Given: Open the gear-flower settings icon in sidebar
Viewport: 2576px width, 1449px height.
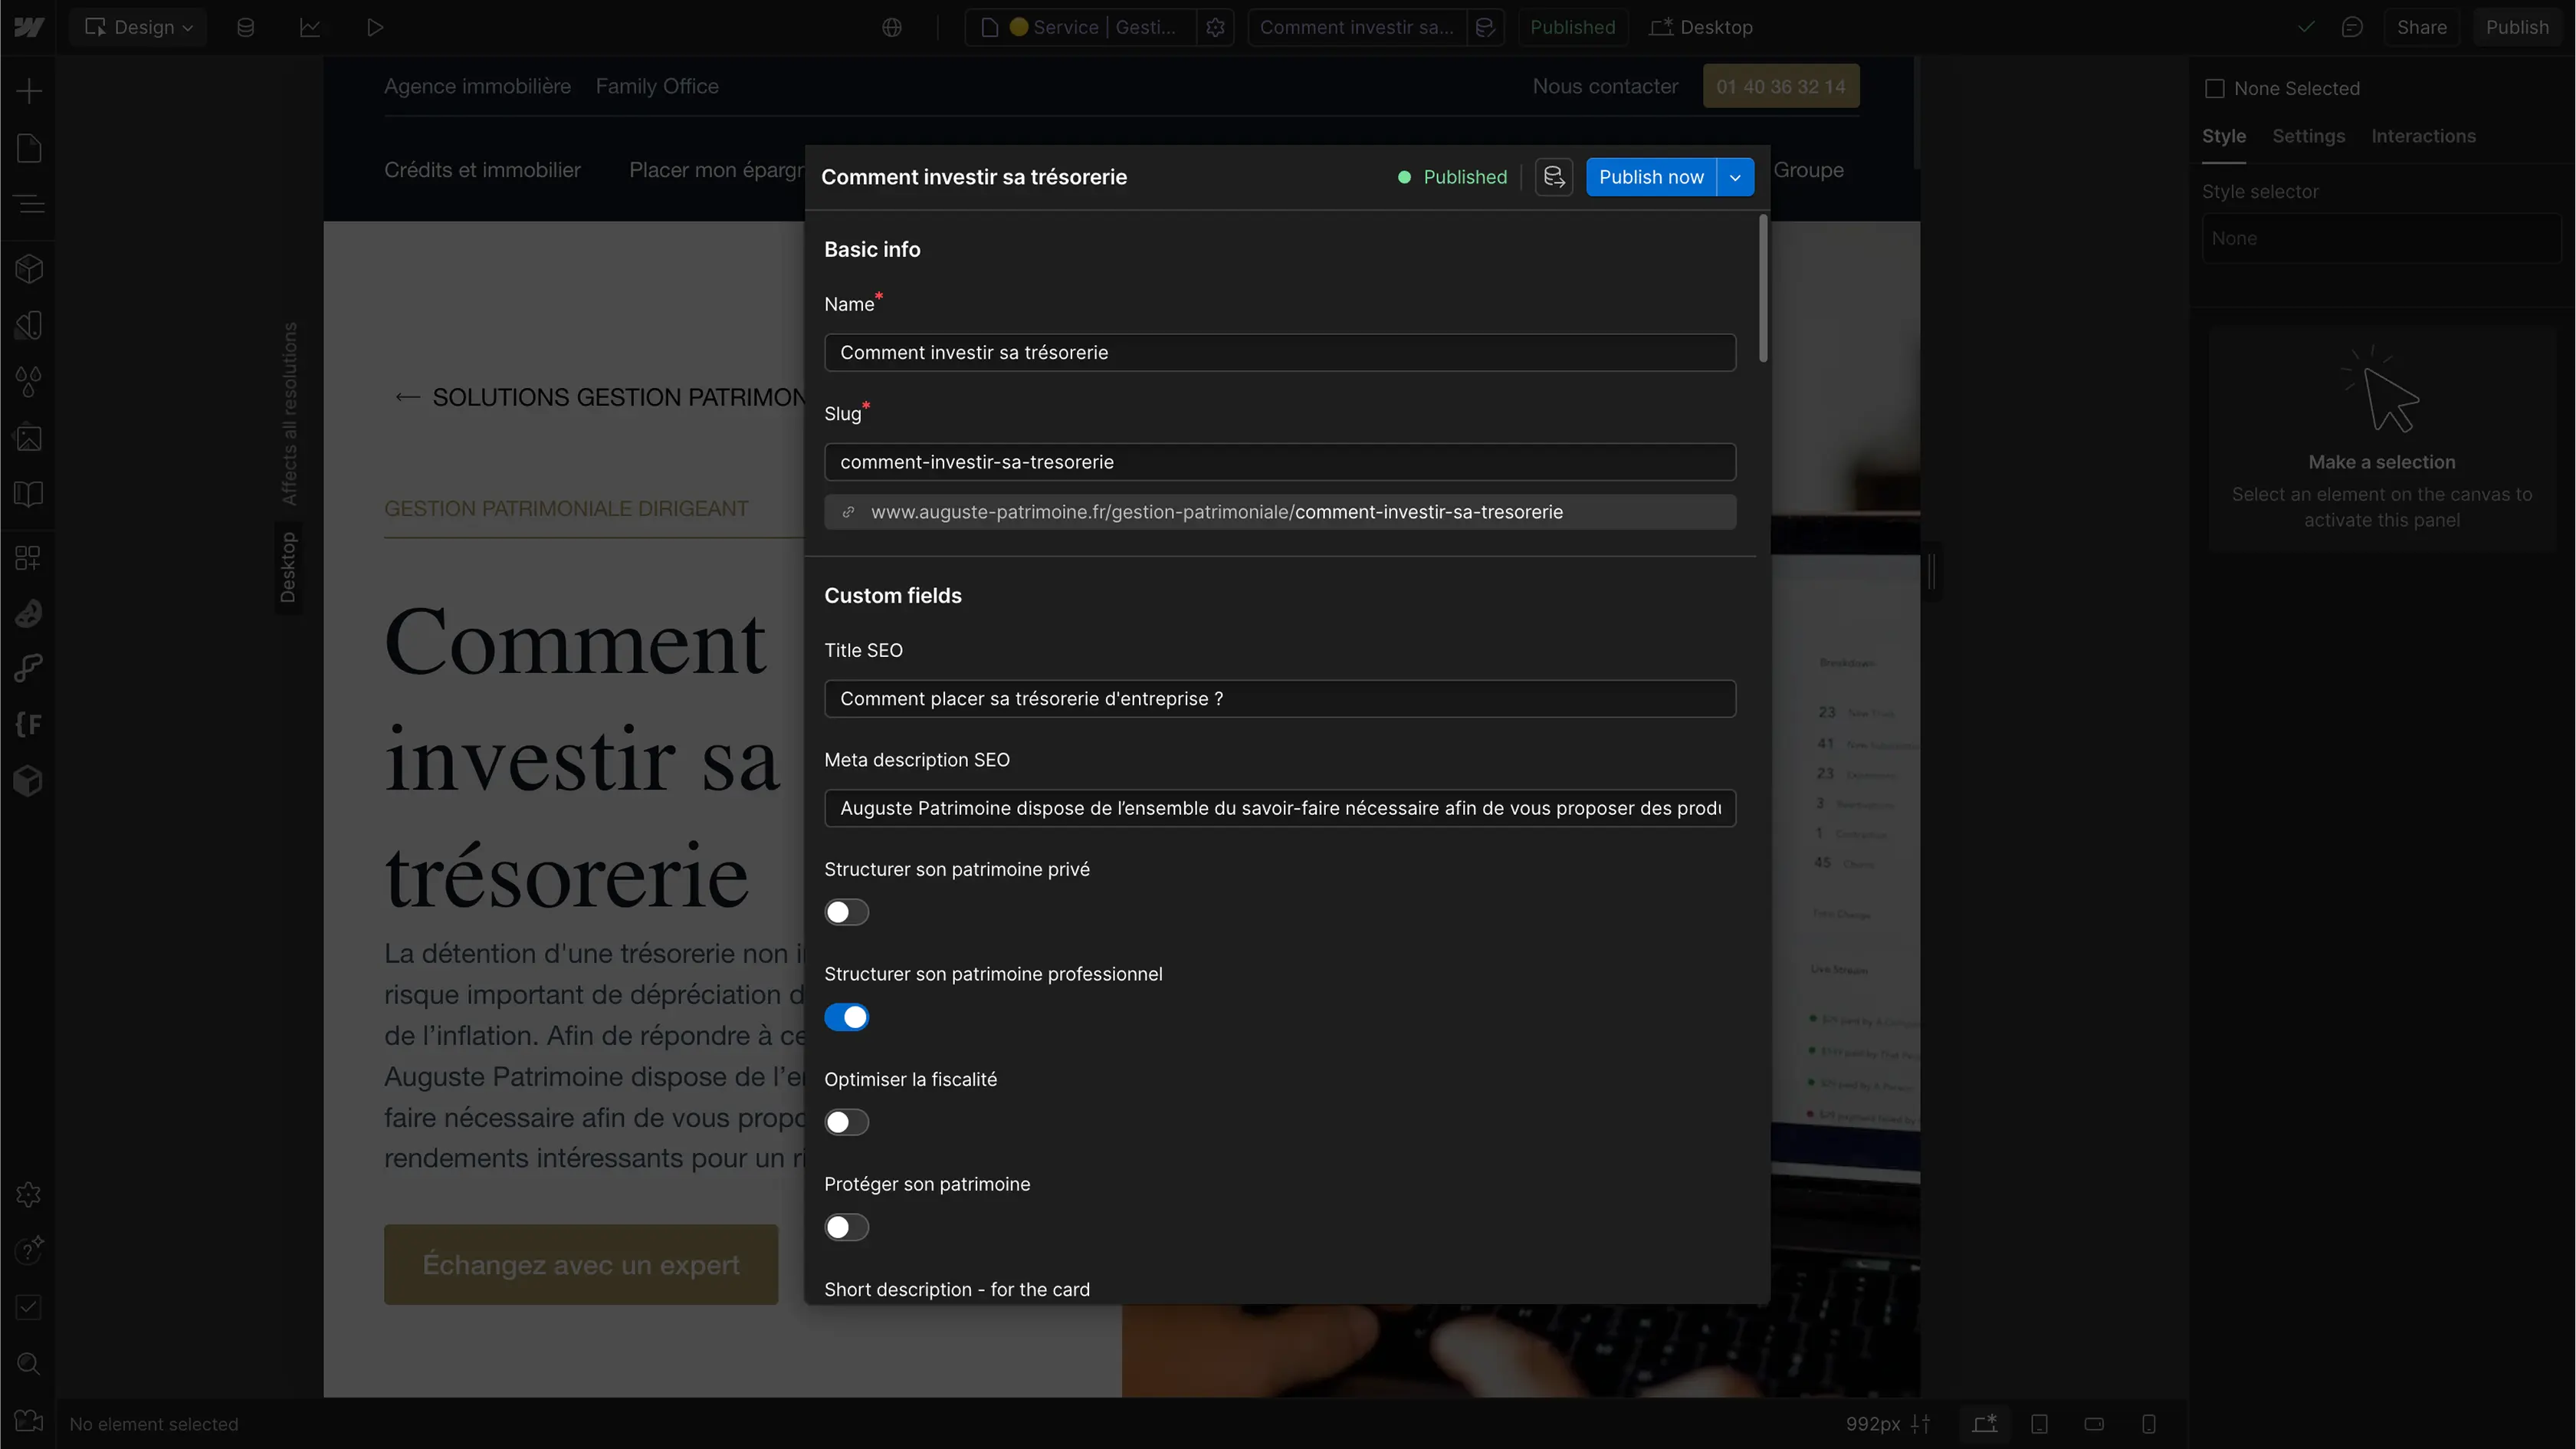Looking at the screenshot, I should [28, 1194].
